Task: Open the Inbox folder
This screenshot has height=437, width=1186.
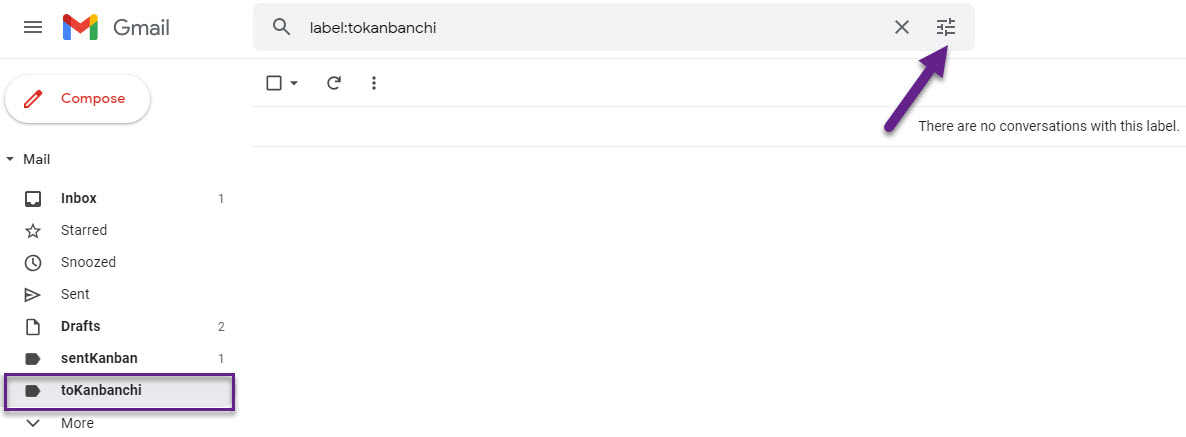Action: (125, 199)
